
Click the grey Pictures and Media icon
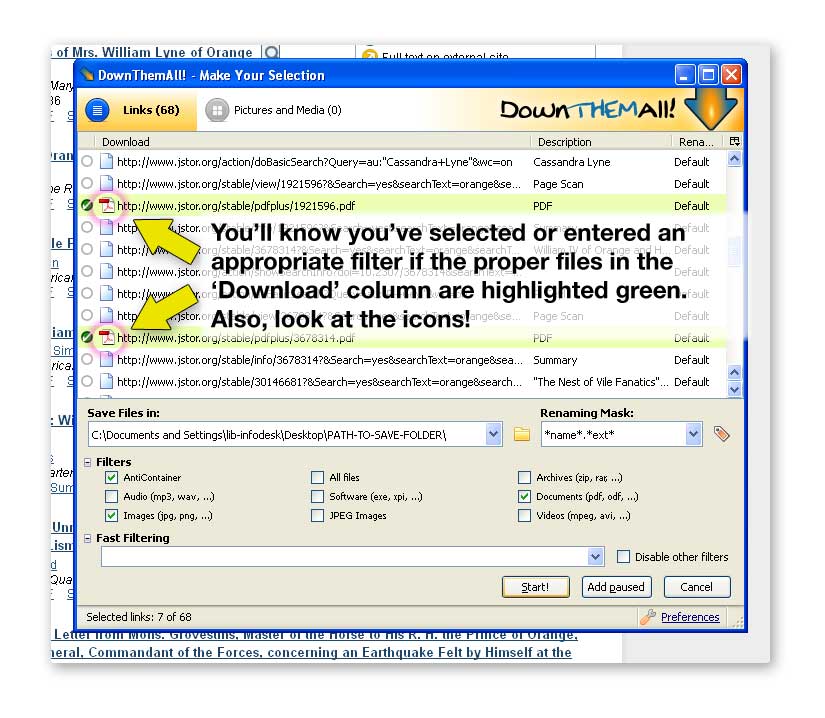pos(217,110)
